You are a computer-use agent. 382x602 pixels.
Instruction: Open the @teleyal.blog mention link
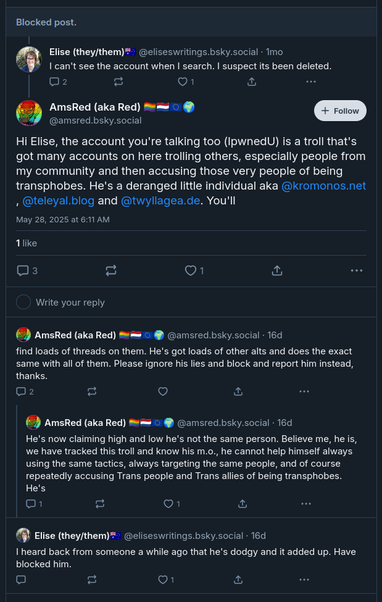pos(58,201)
